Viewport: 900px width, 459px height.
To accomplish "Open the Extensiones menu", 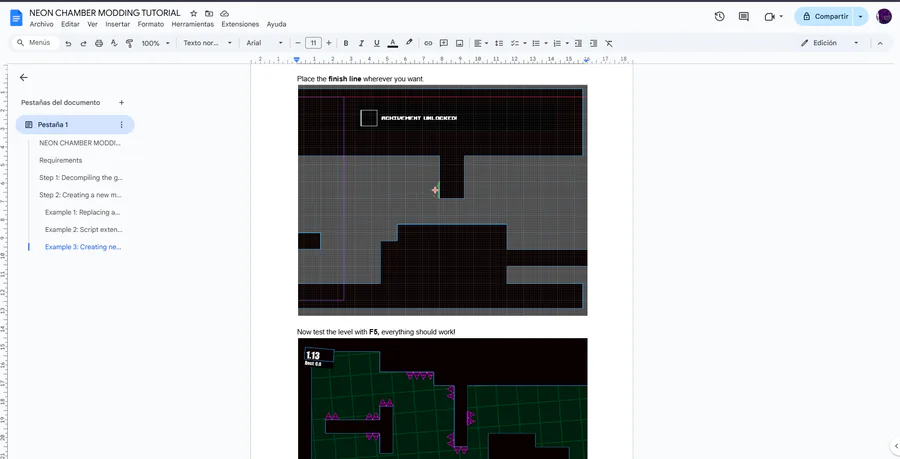I will click(x=240, y=24).
